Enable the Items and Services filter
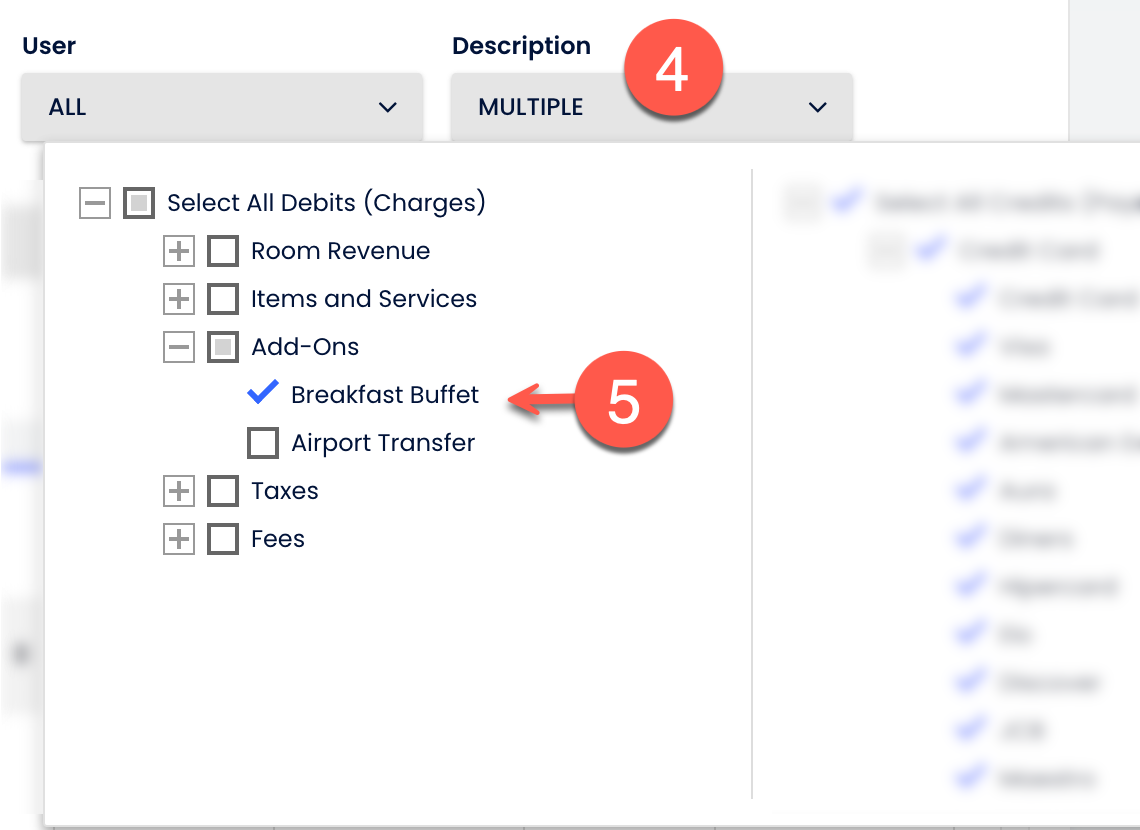Screen dimensions: 1140x830 pyautogui.click(x=222, y=299)
